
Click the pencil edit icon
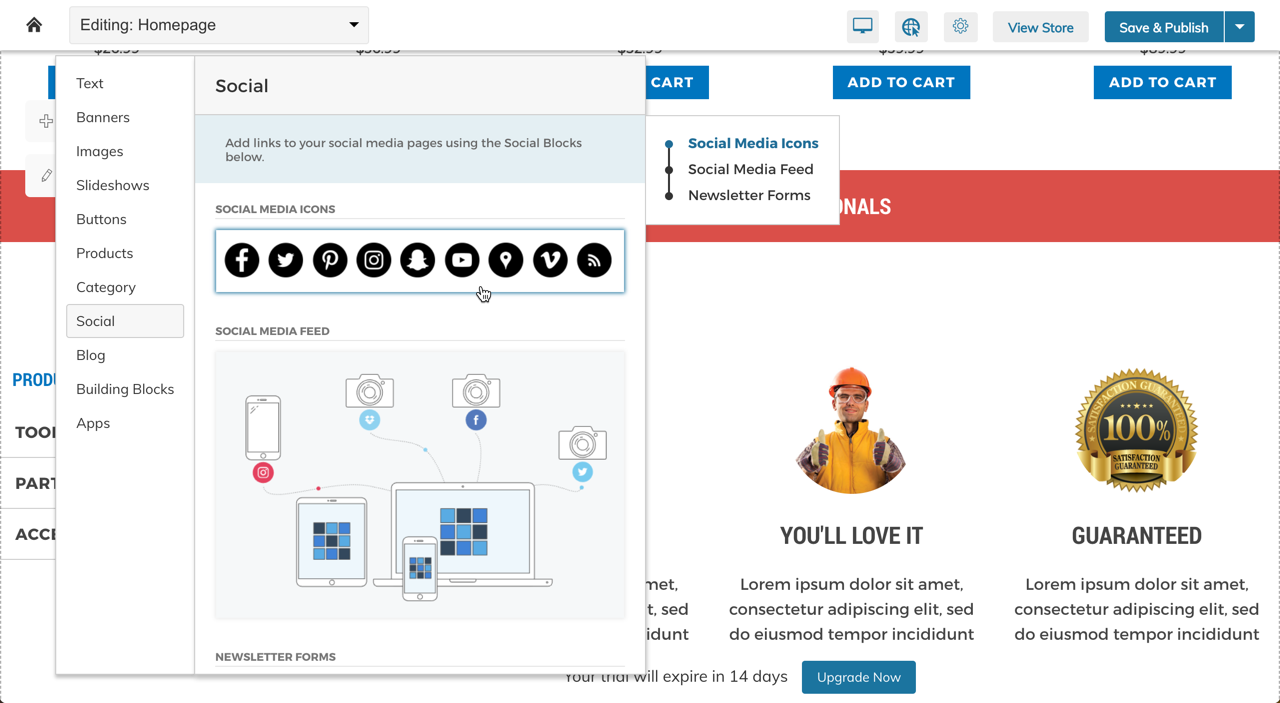click(x=46, y=175)
